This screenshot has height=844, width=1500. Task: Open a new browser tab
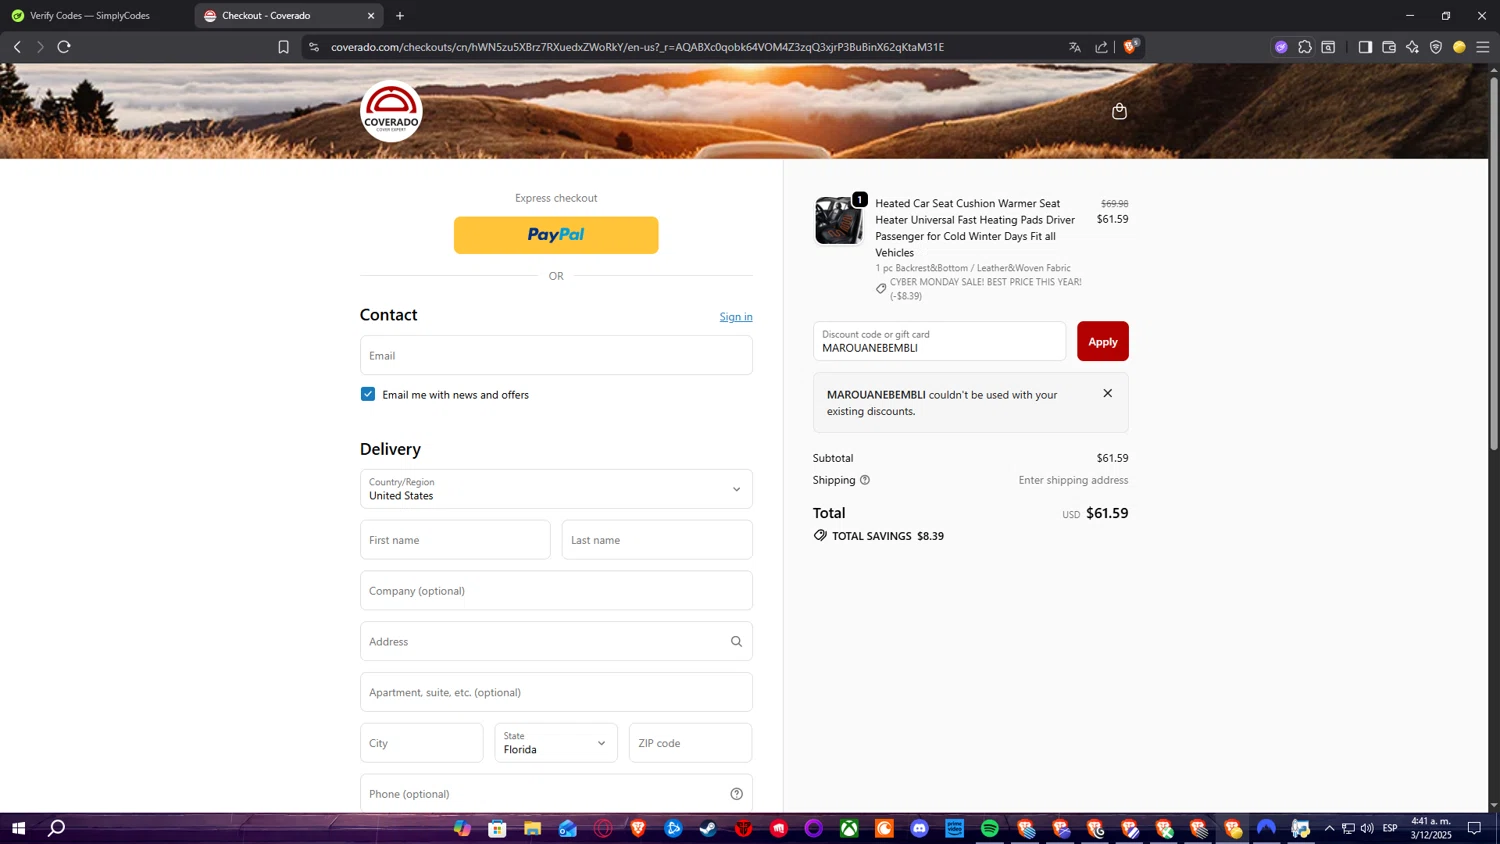(x=400, y=16)
